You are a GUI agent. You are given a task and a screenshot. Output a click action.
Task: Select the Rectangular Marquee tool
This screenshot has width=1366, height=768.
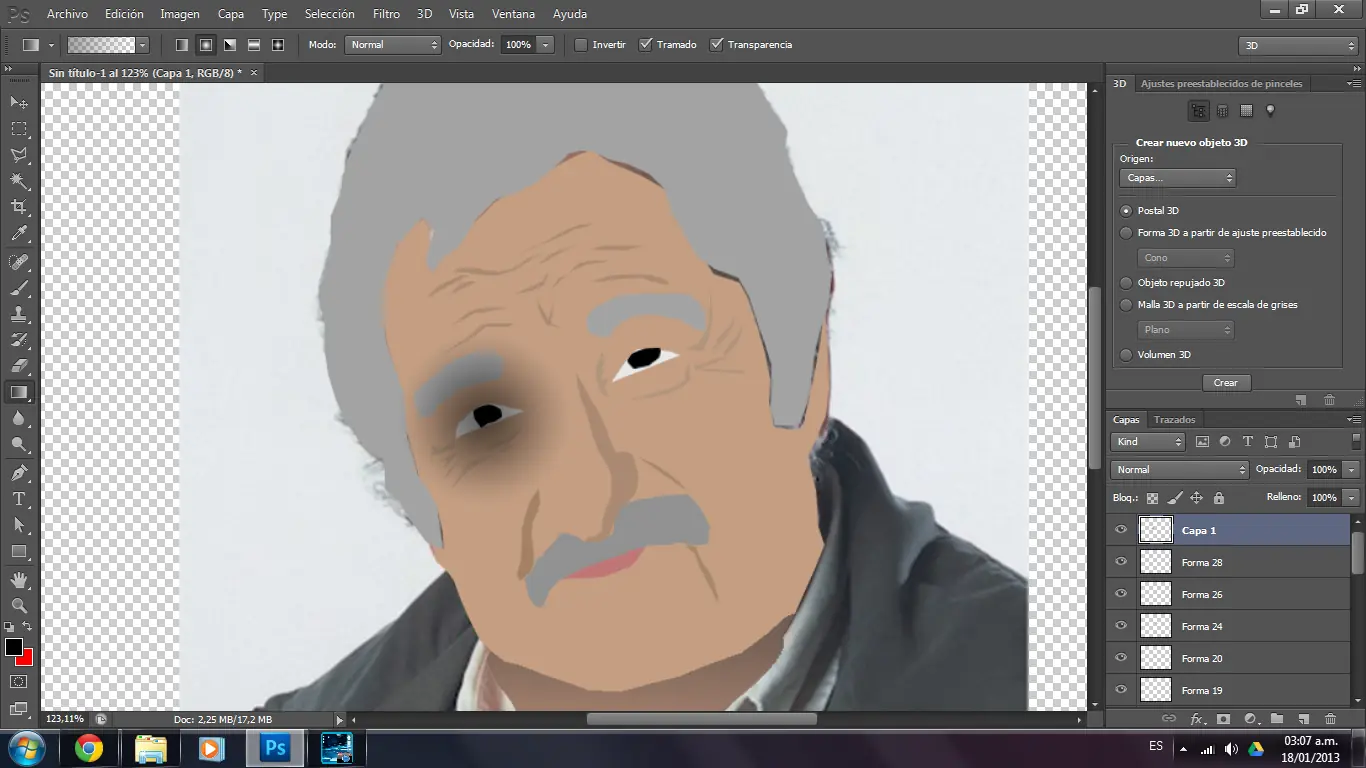pos(18,129)
